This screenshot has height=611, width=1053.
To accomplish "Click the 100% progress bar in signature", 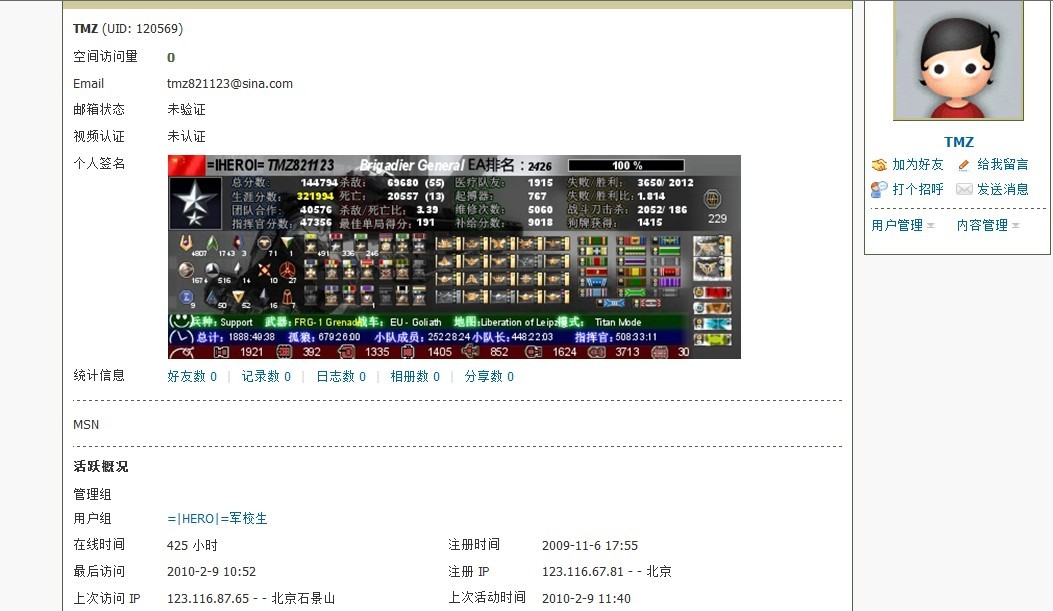I will [x=627, y=165].
